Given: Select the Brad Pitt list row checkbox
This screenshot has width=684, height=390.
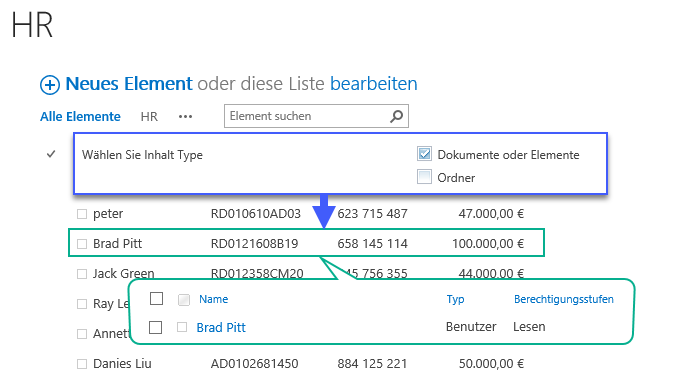Looking at the screenshot, I should 82,244.
